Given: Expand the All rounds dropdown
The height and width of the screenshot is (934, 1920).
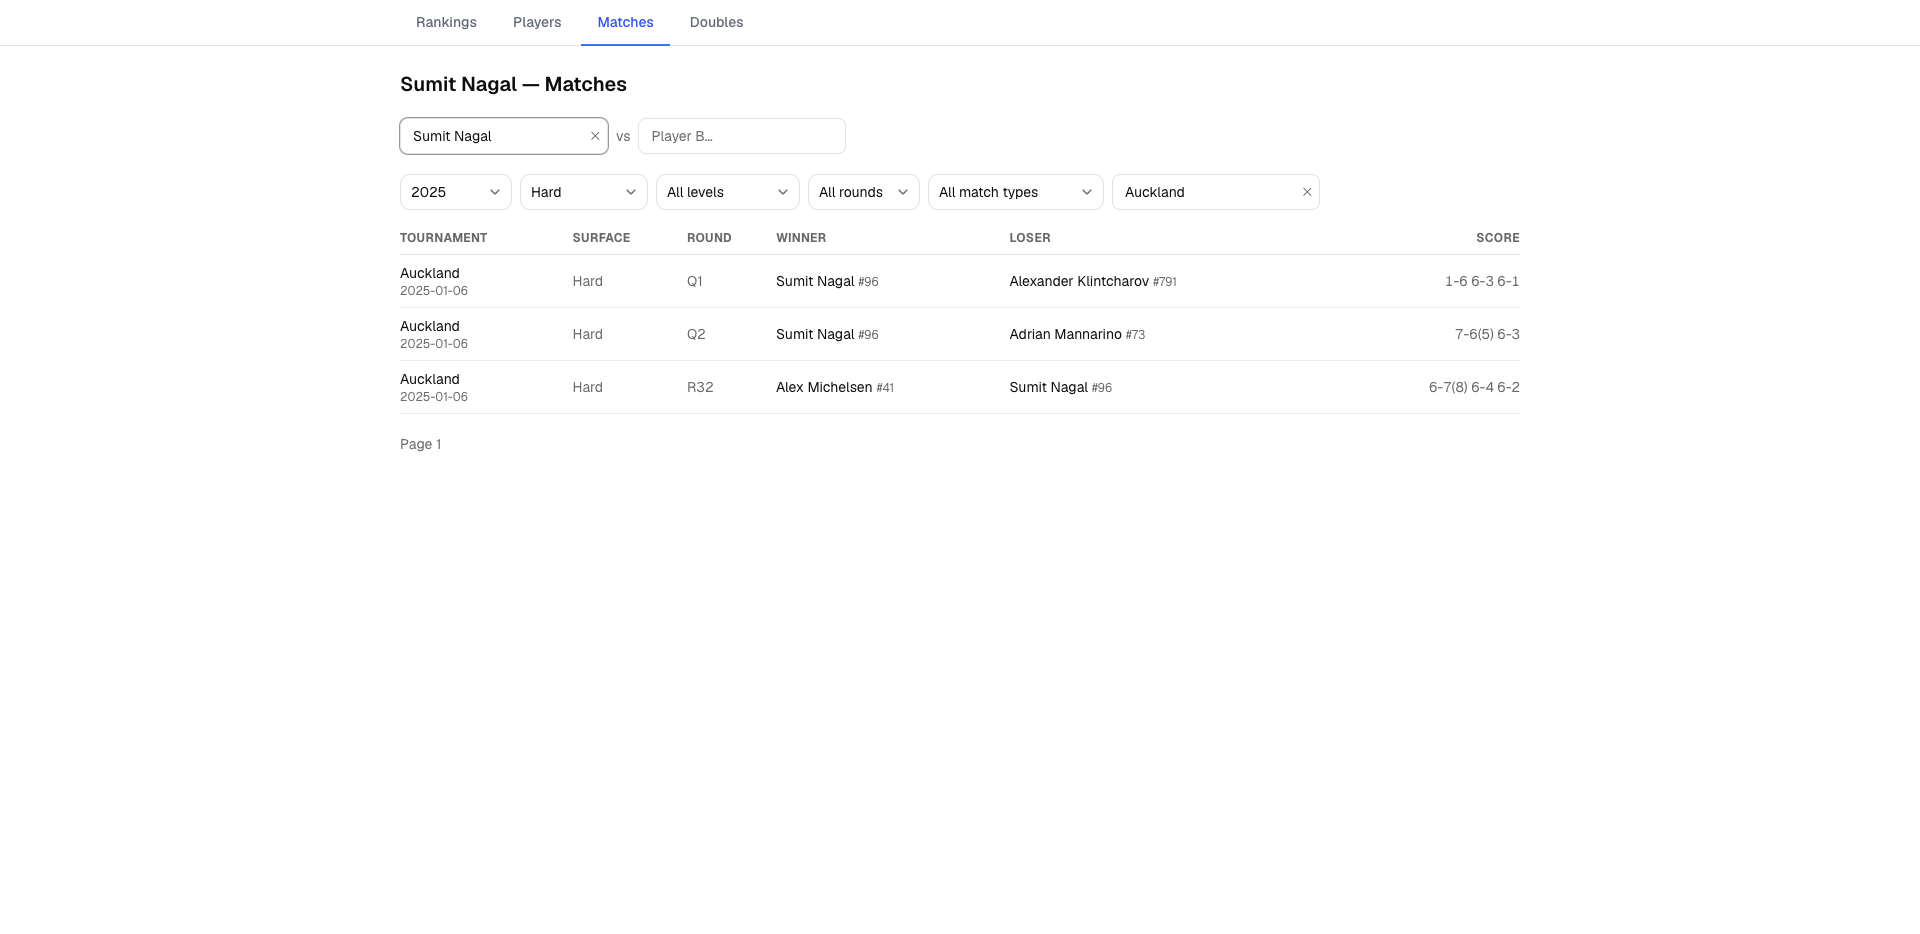Looking at the screenshot, I should tap(864, 192).
